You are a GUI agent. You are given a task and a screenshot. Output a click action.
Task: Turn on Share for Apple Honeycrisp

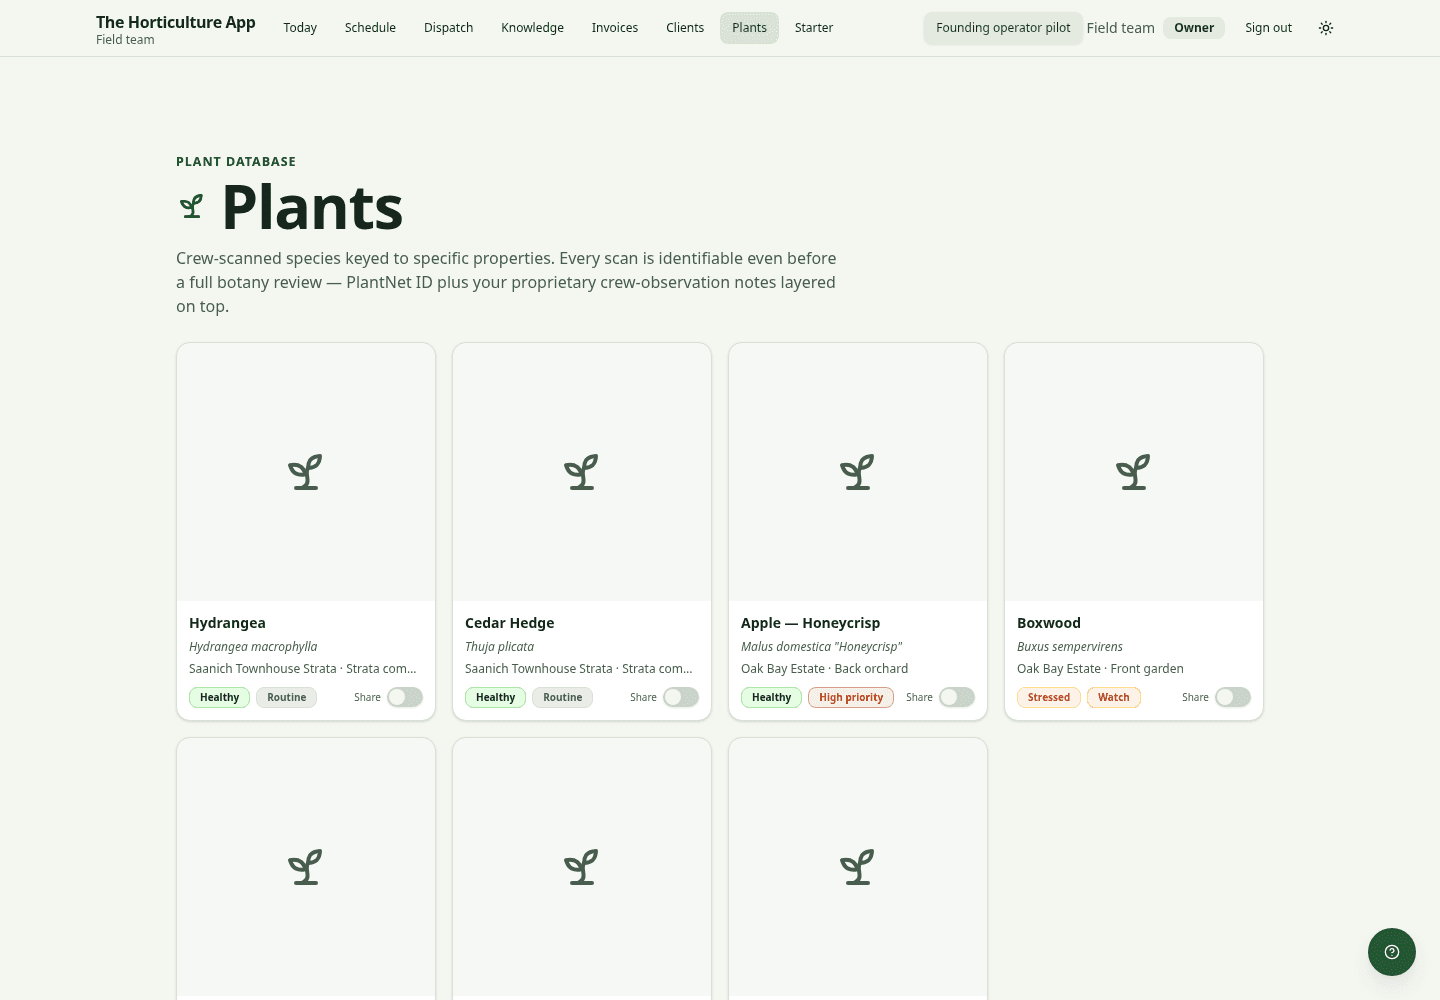click(x=957, y=697)
